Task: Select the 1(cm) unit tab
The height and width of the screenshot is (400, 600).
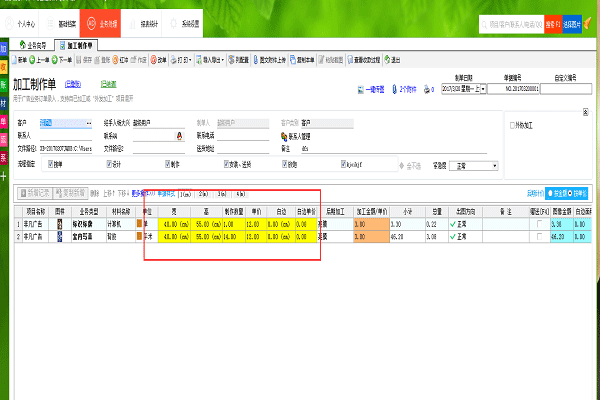Action: click(186, 194)
